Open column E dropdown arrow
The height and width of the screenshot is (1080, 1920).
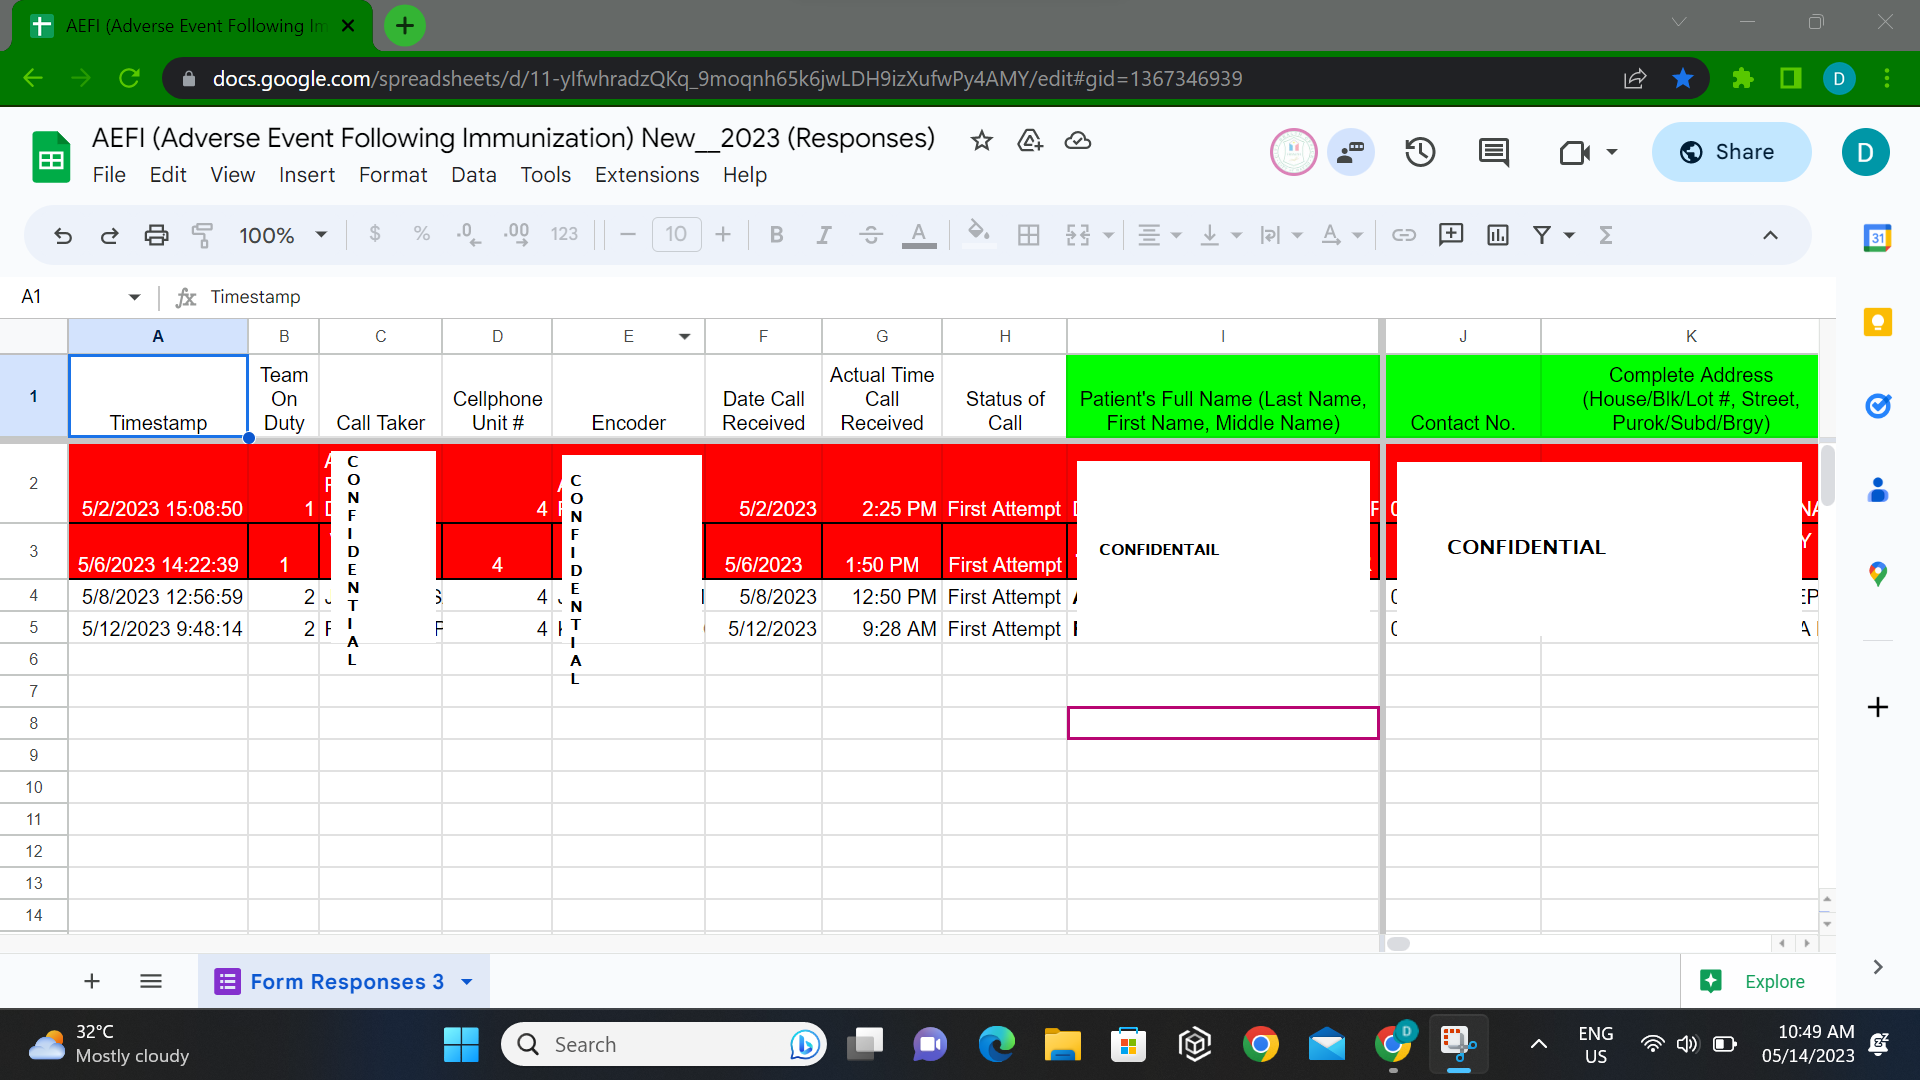[x=685, y=336]
